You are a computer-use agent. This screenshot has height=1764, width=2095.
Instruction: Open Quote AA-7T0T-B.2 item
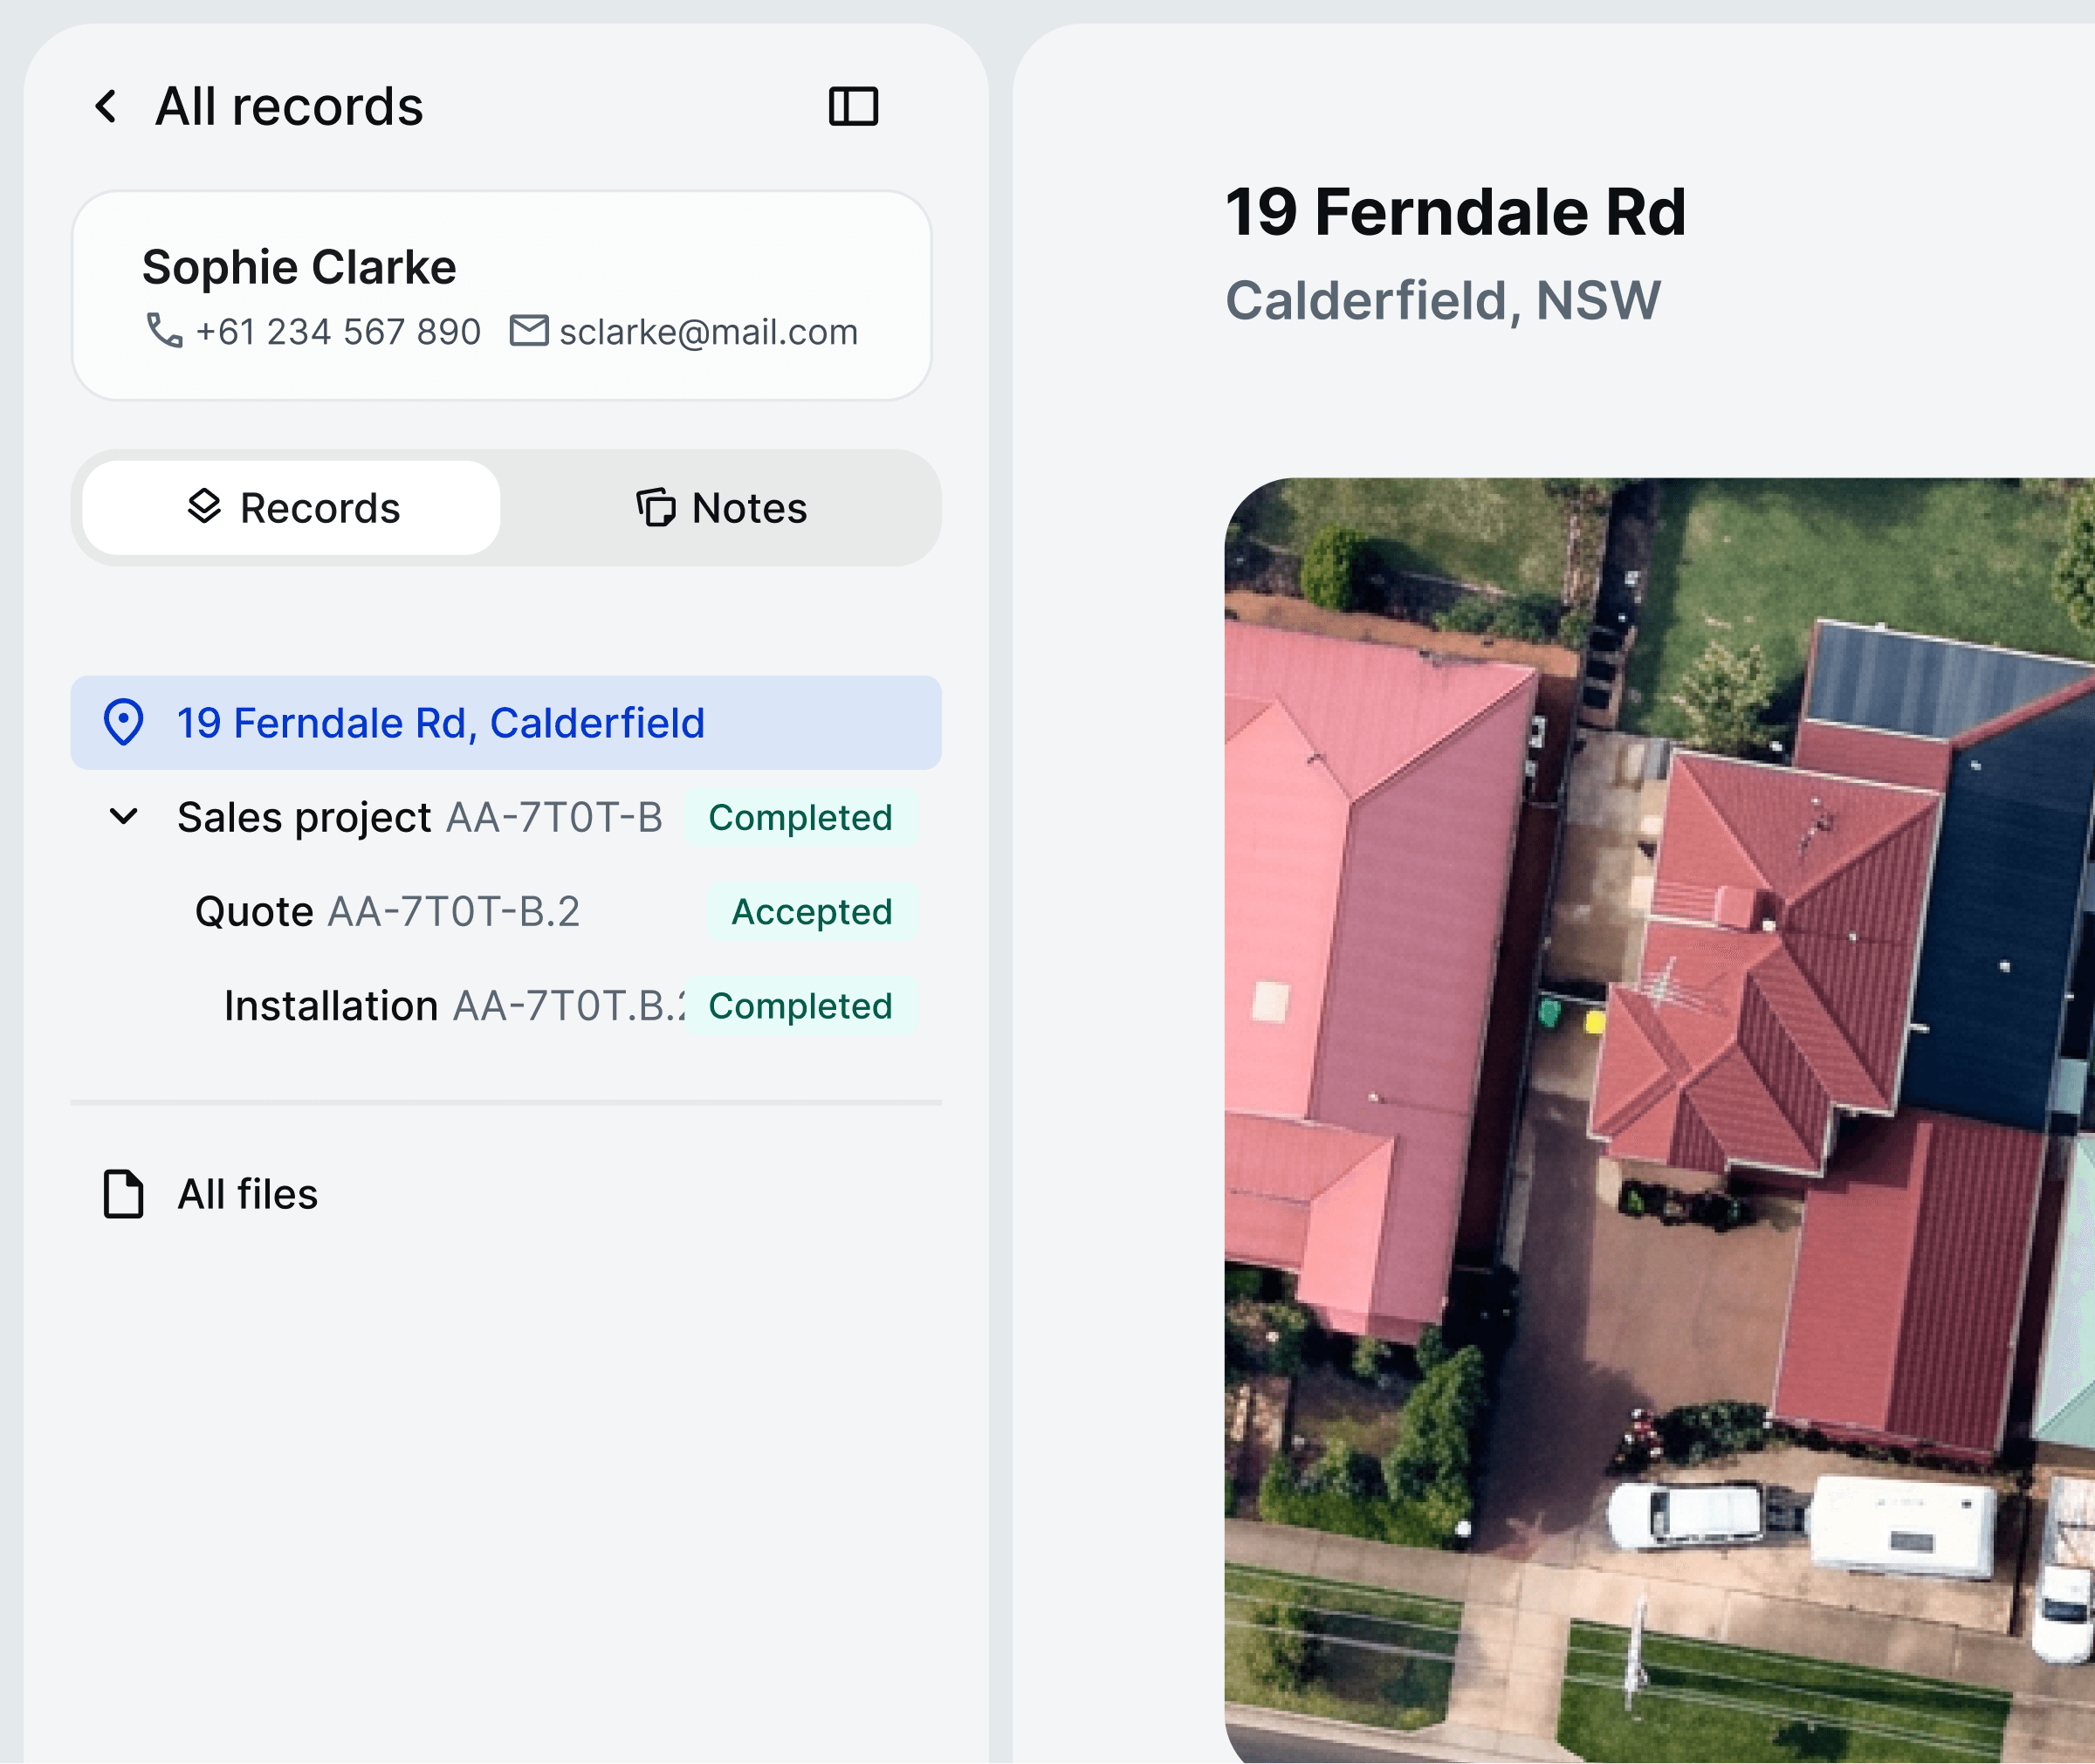[x=387, y=912]
